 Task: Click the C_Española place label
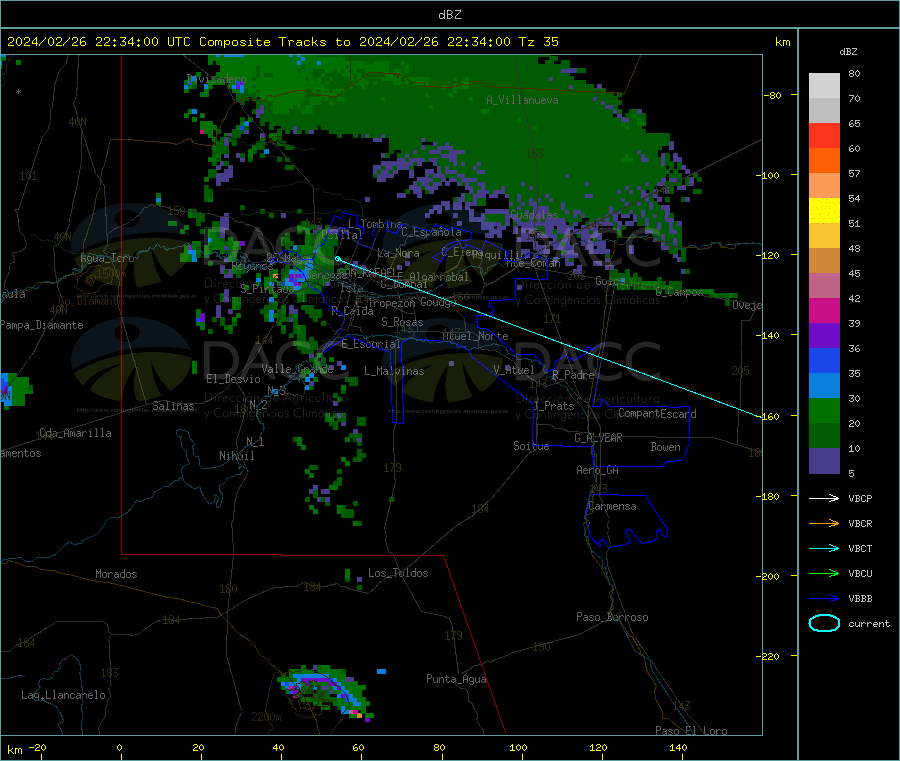pyautogui.click(x=431, y=232)
